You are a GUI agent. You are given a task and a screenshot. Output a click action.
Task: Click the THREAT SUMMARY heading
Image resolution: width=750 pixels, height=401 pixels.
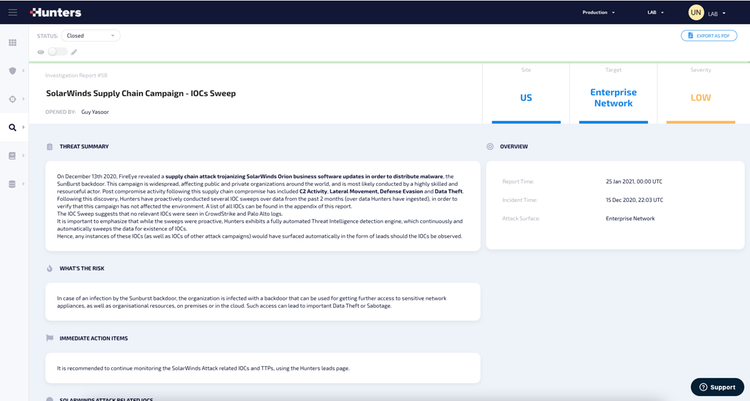pyautogui.click(x=84, y=146)
